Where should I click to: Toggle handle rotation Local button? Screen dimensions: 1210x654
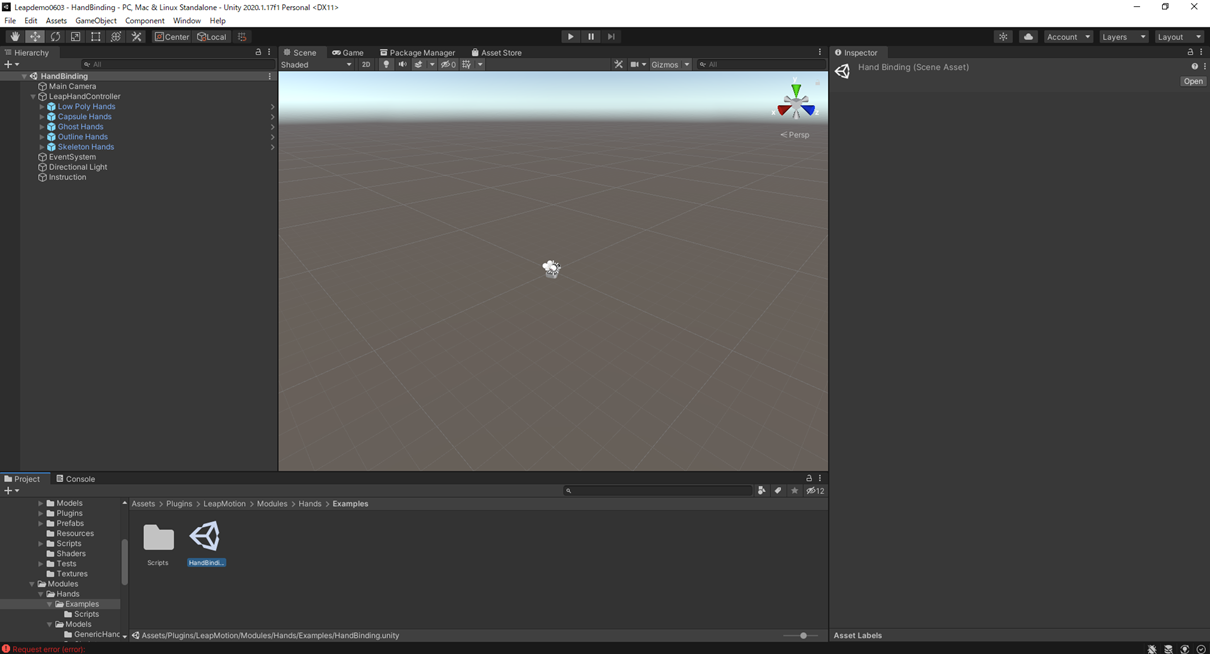click(212, 37)
